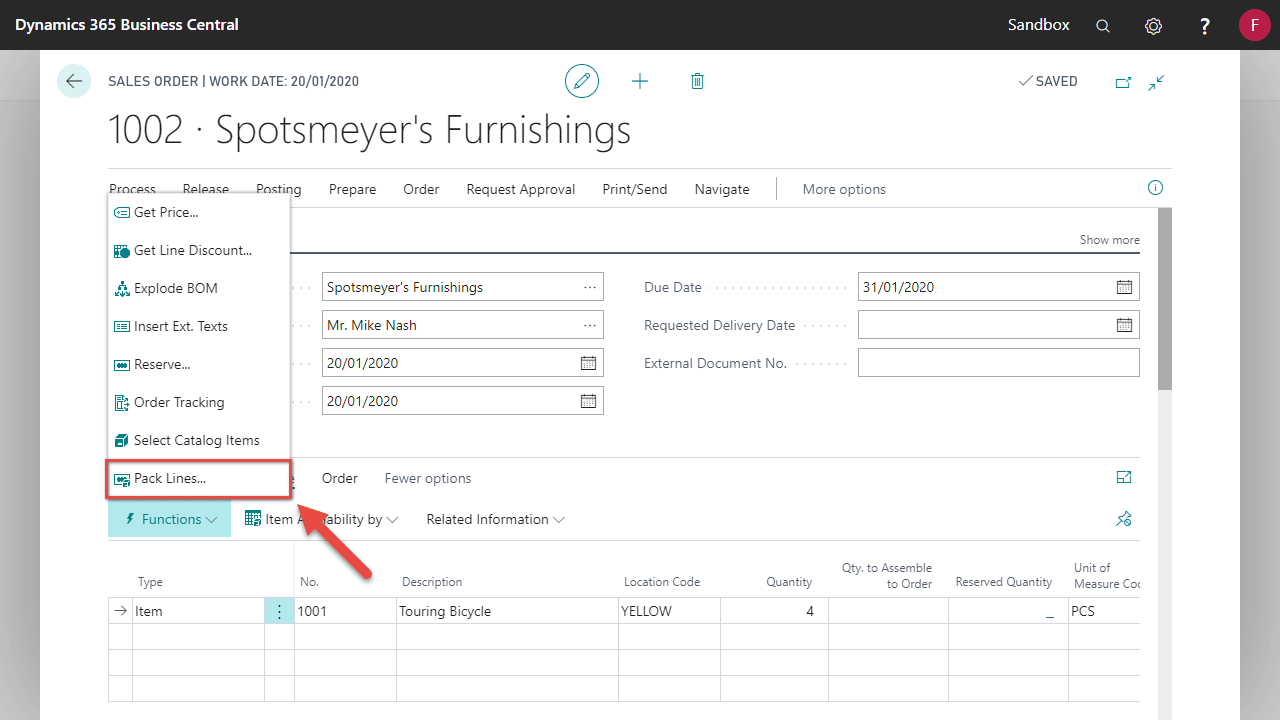Click YELLOW location code cell
The height and width of the screenshot is (720, 1280).
(669, 611)
